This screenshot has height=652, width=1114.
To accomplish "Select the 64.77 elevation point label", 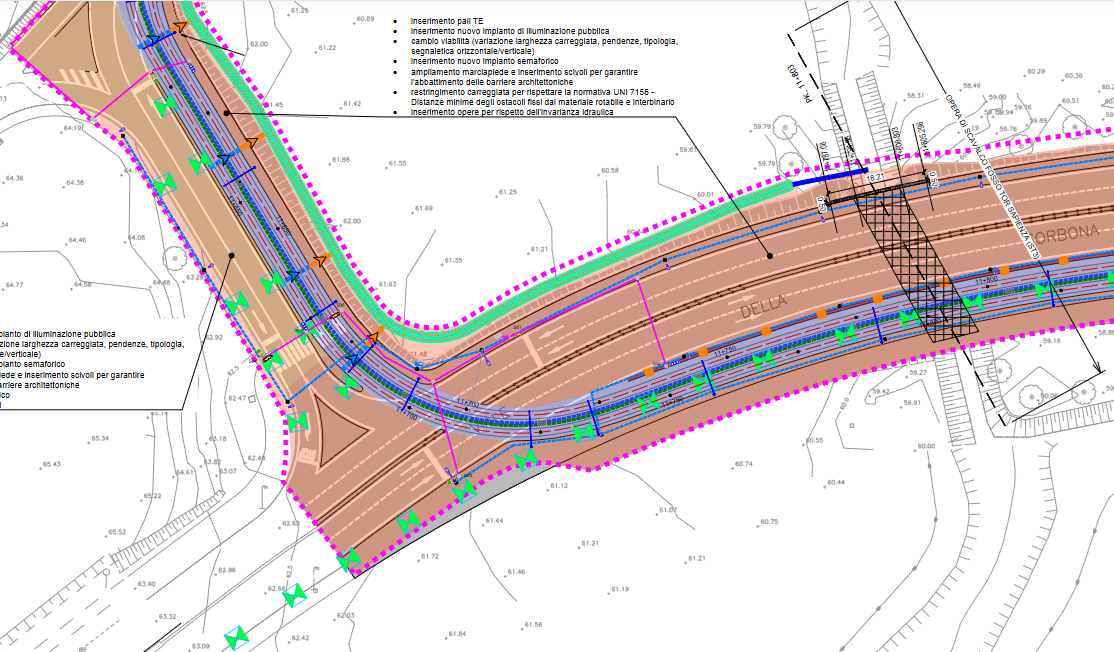I will (14, 285).
